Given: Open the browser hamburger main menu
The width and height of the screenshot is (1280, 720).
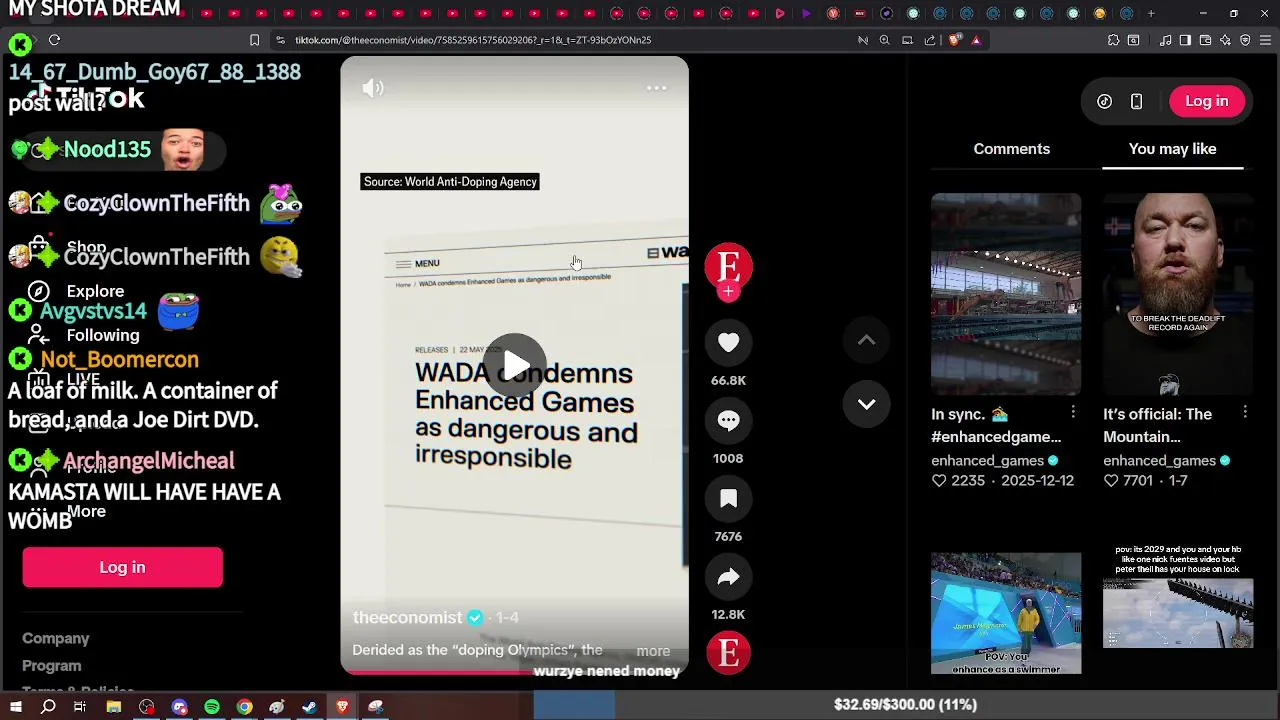Looking at the screenshot, I should [1265, 40].
